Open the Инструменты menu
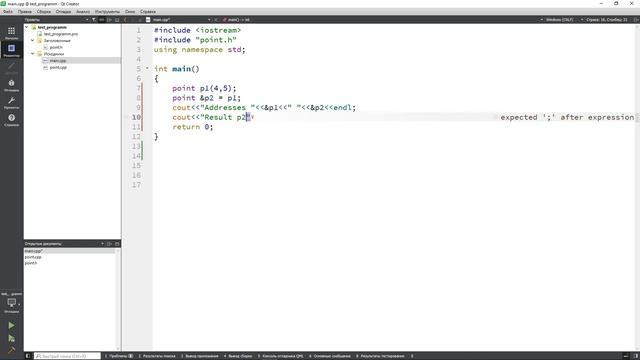The height and width of the screenshot is (360, 640). pyautogui.click(x=107, y=12)
